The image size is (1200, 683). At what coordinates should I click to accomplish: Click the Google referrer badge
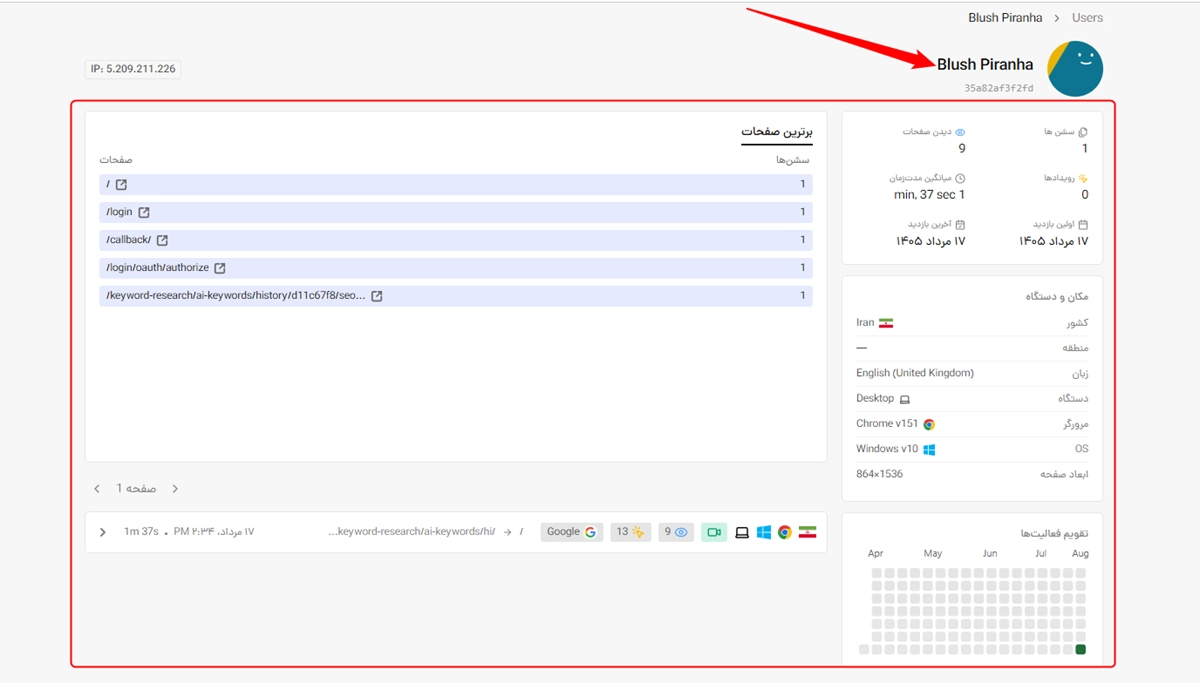tap(572, 532)
